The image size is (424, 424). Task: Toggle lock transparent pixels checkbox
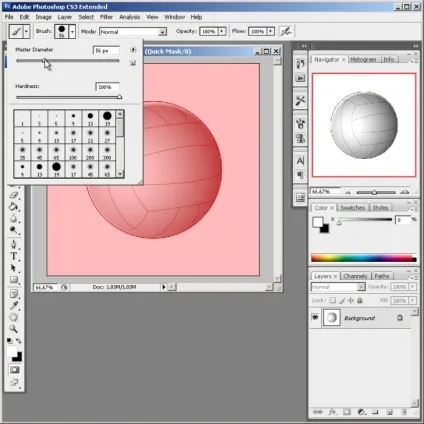[x=332, y=300]
